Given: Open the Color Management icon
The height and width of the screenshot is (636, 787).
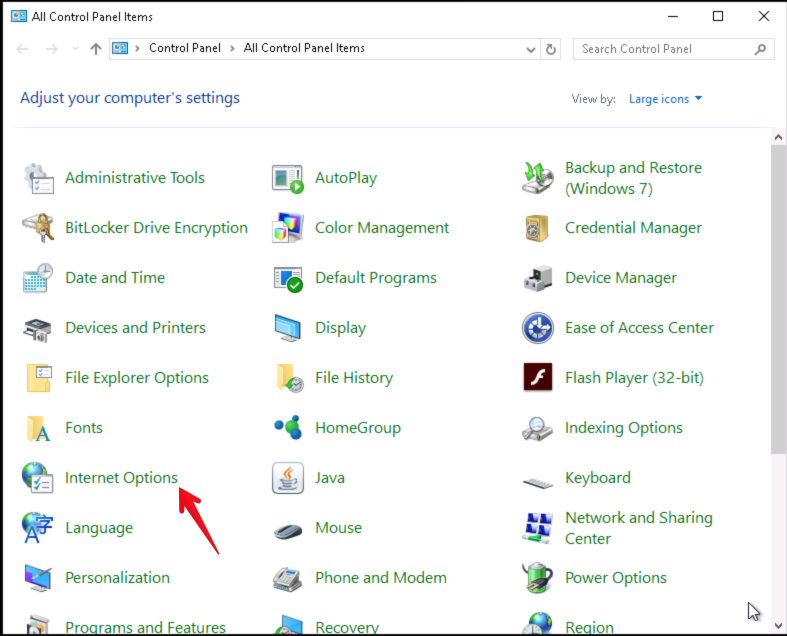Looking at the screenshot, I should 288,228.
